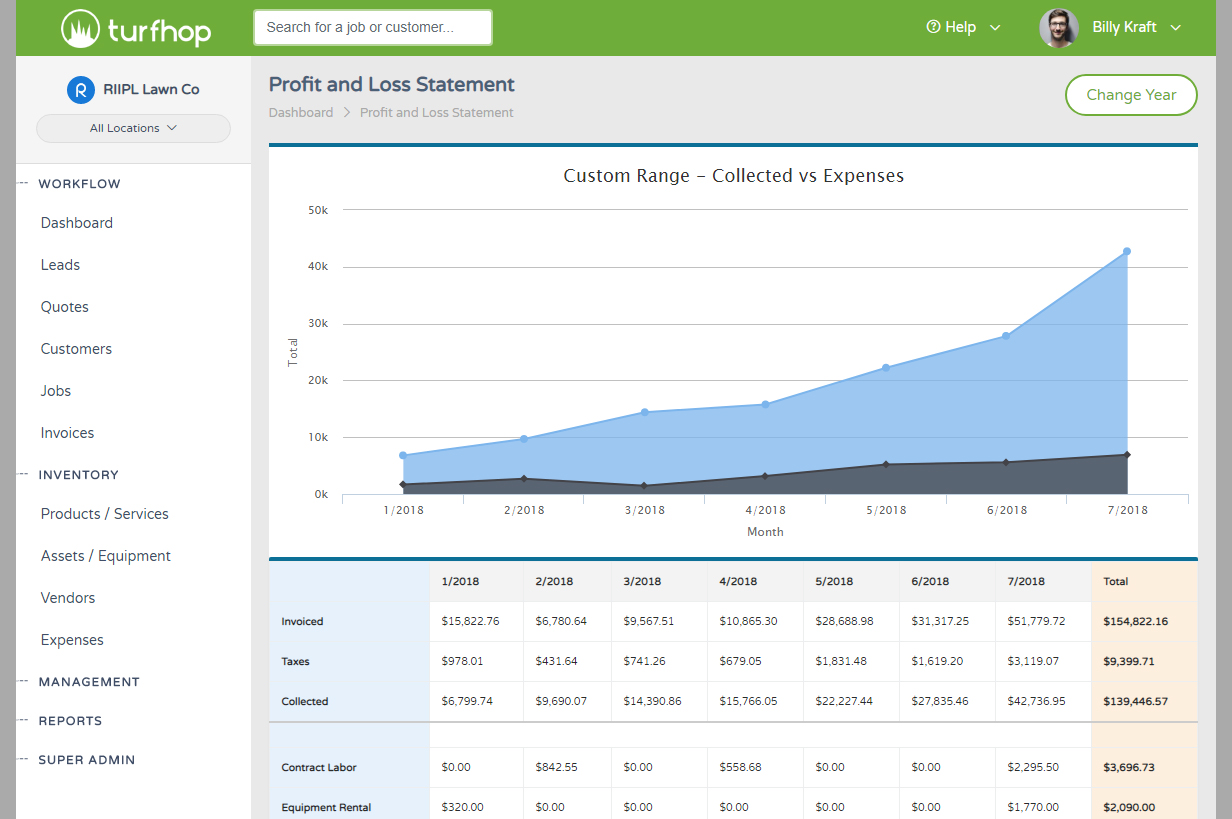Click the 7/2018 data point on the chart
This screenshot has height=819, width=1232.
coord(1127,251)
